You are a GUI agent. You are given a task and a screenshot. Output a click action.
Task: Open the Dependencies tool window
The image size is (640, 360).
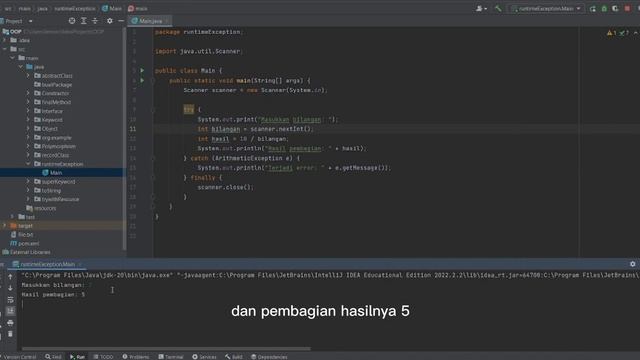269,357
